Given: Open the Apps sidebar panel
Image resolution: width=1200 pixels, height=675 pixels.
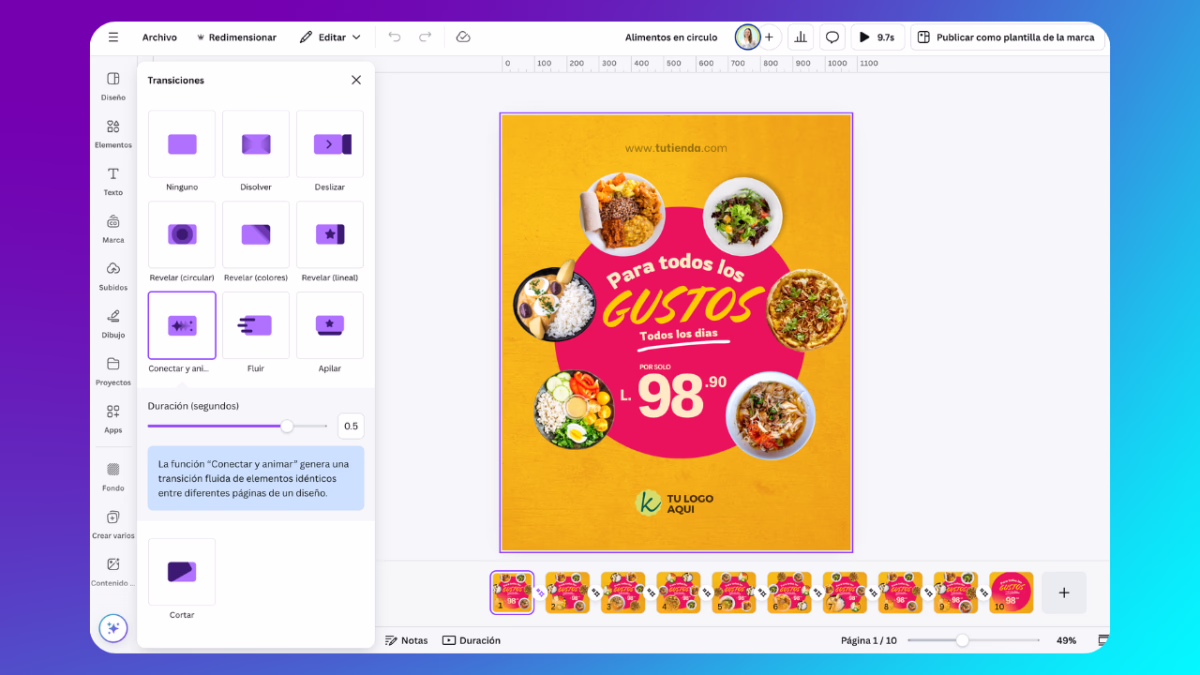Looking at the screenshot, I should pos(113,419).
